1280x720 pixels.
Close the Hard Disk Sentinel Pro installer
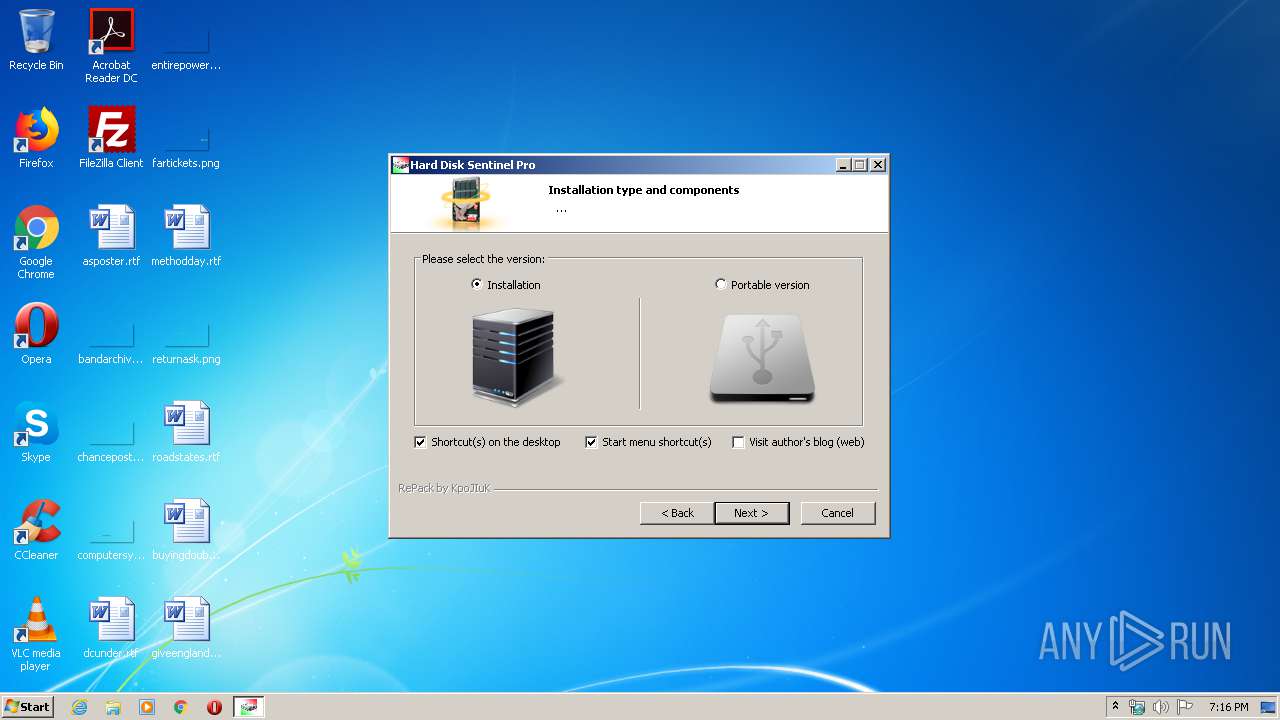coord(878,165)
